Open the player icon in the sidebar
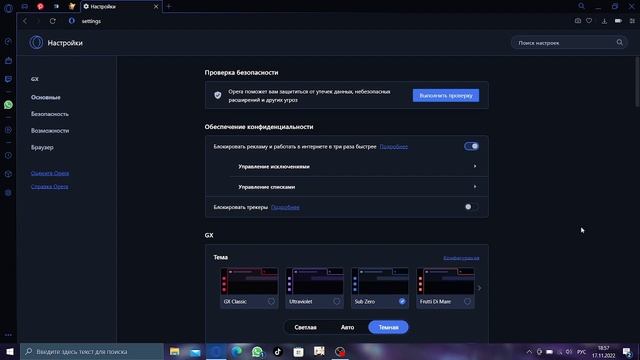Screen dimensions: 640x360 pyautogui.click(x=8, y=130)
